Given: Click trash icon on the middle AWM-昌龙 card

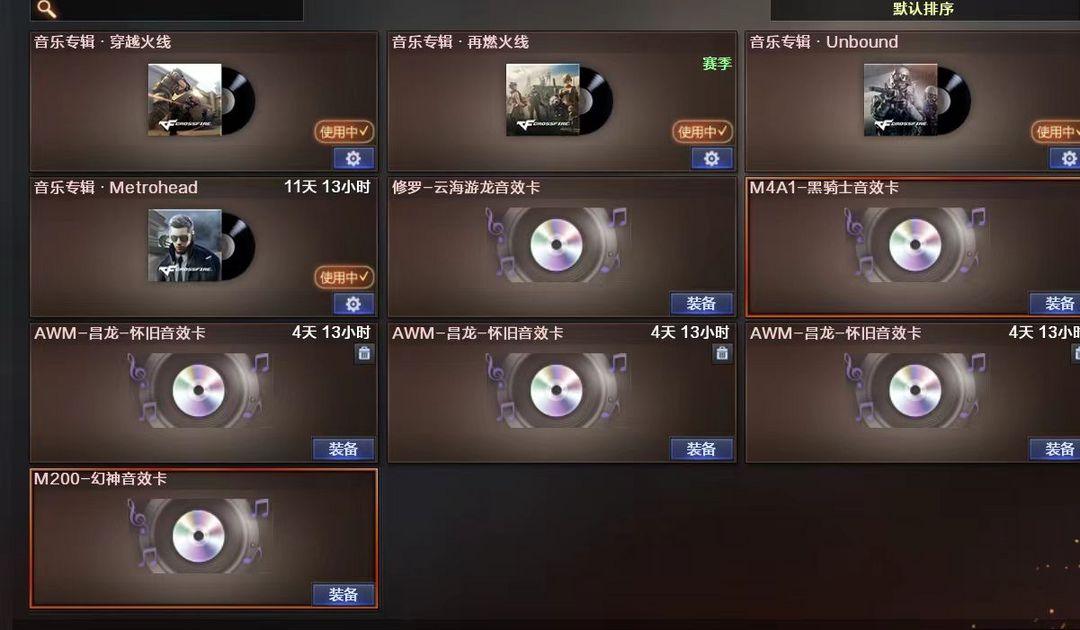Looking at the screenshot, I should [x=722, y=353].
